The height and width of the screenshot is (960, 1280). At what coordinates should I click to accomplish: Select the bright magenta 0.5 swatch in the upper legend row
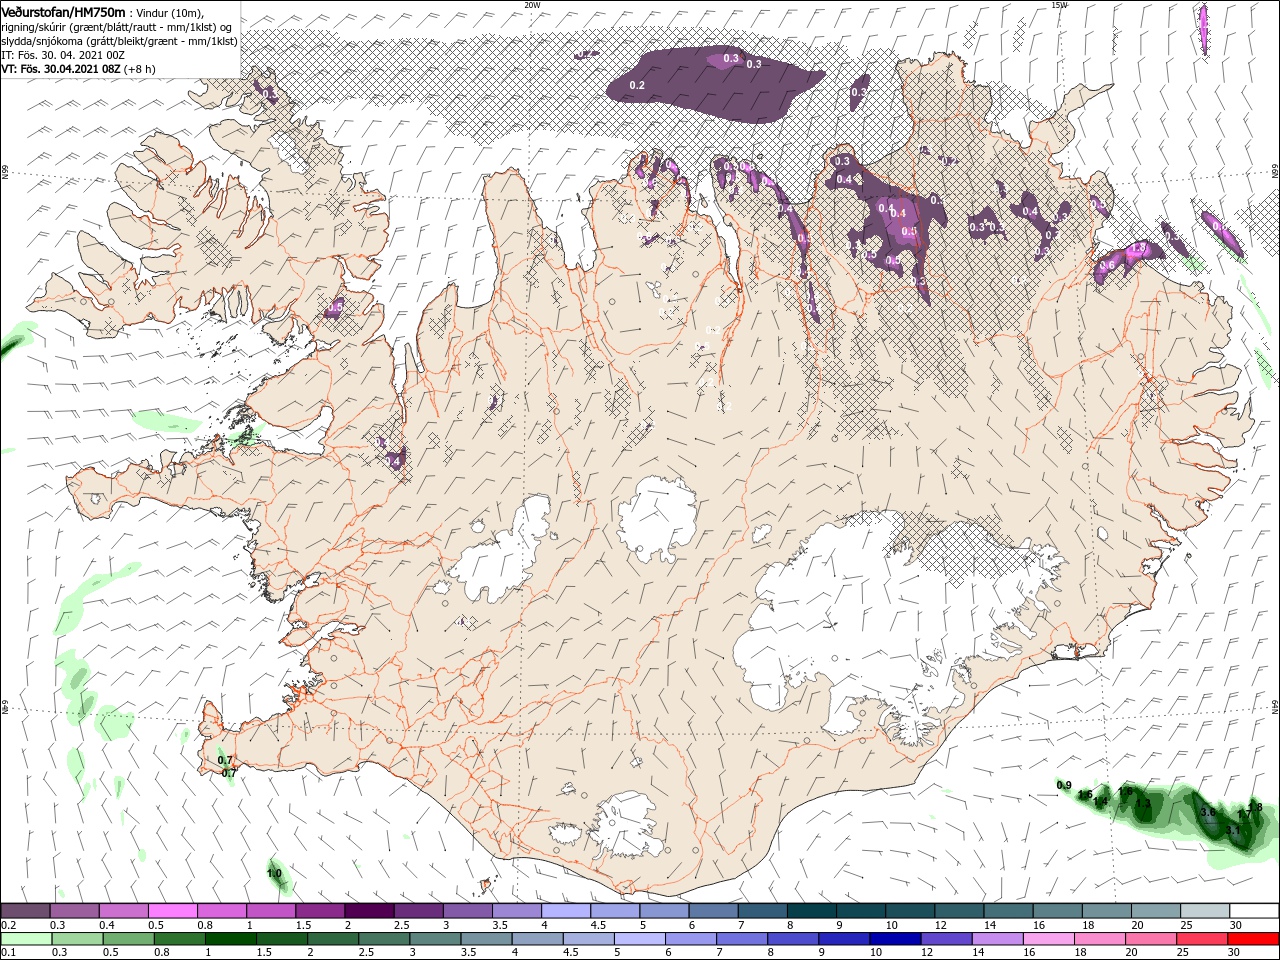coord(172,910)
